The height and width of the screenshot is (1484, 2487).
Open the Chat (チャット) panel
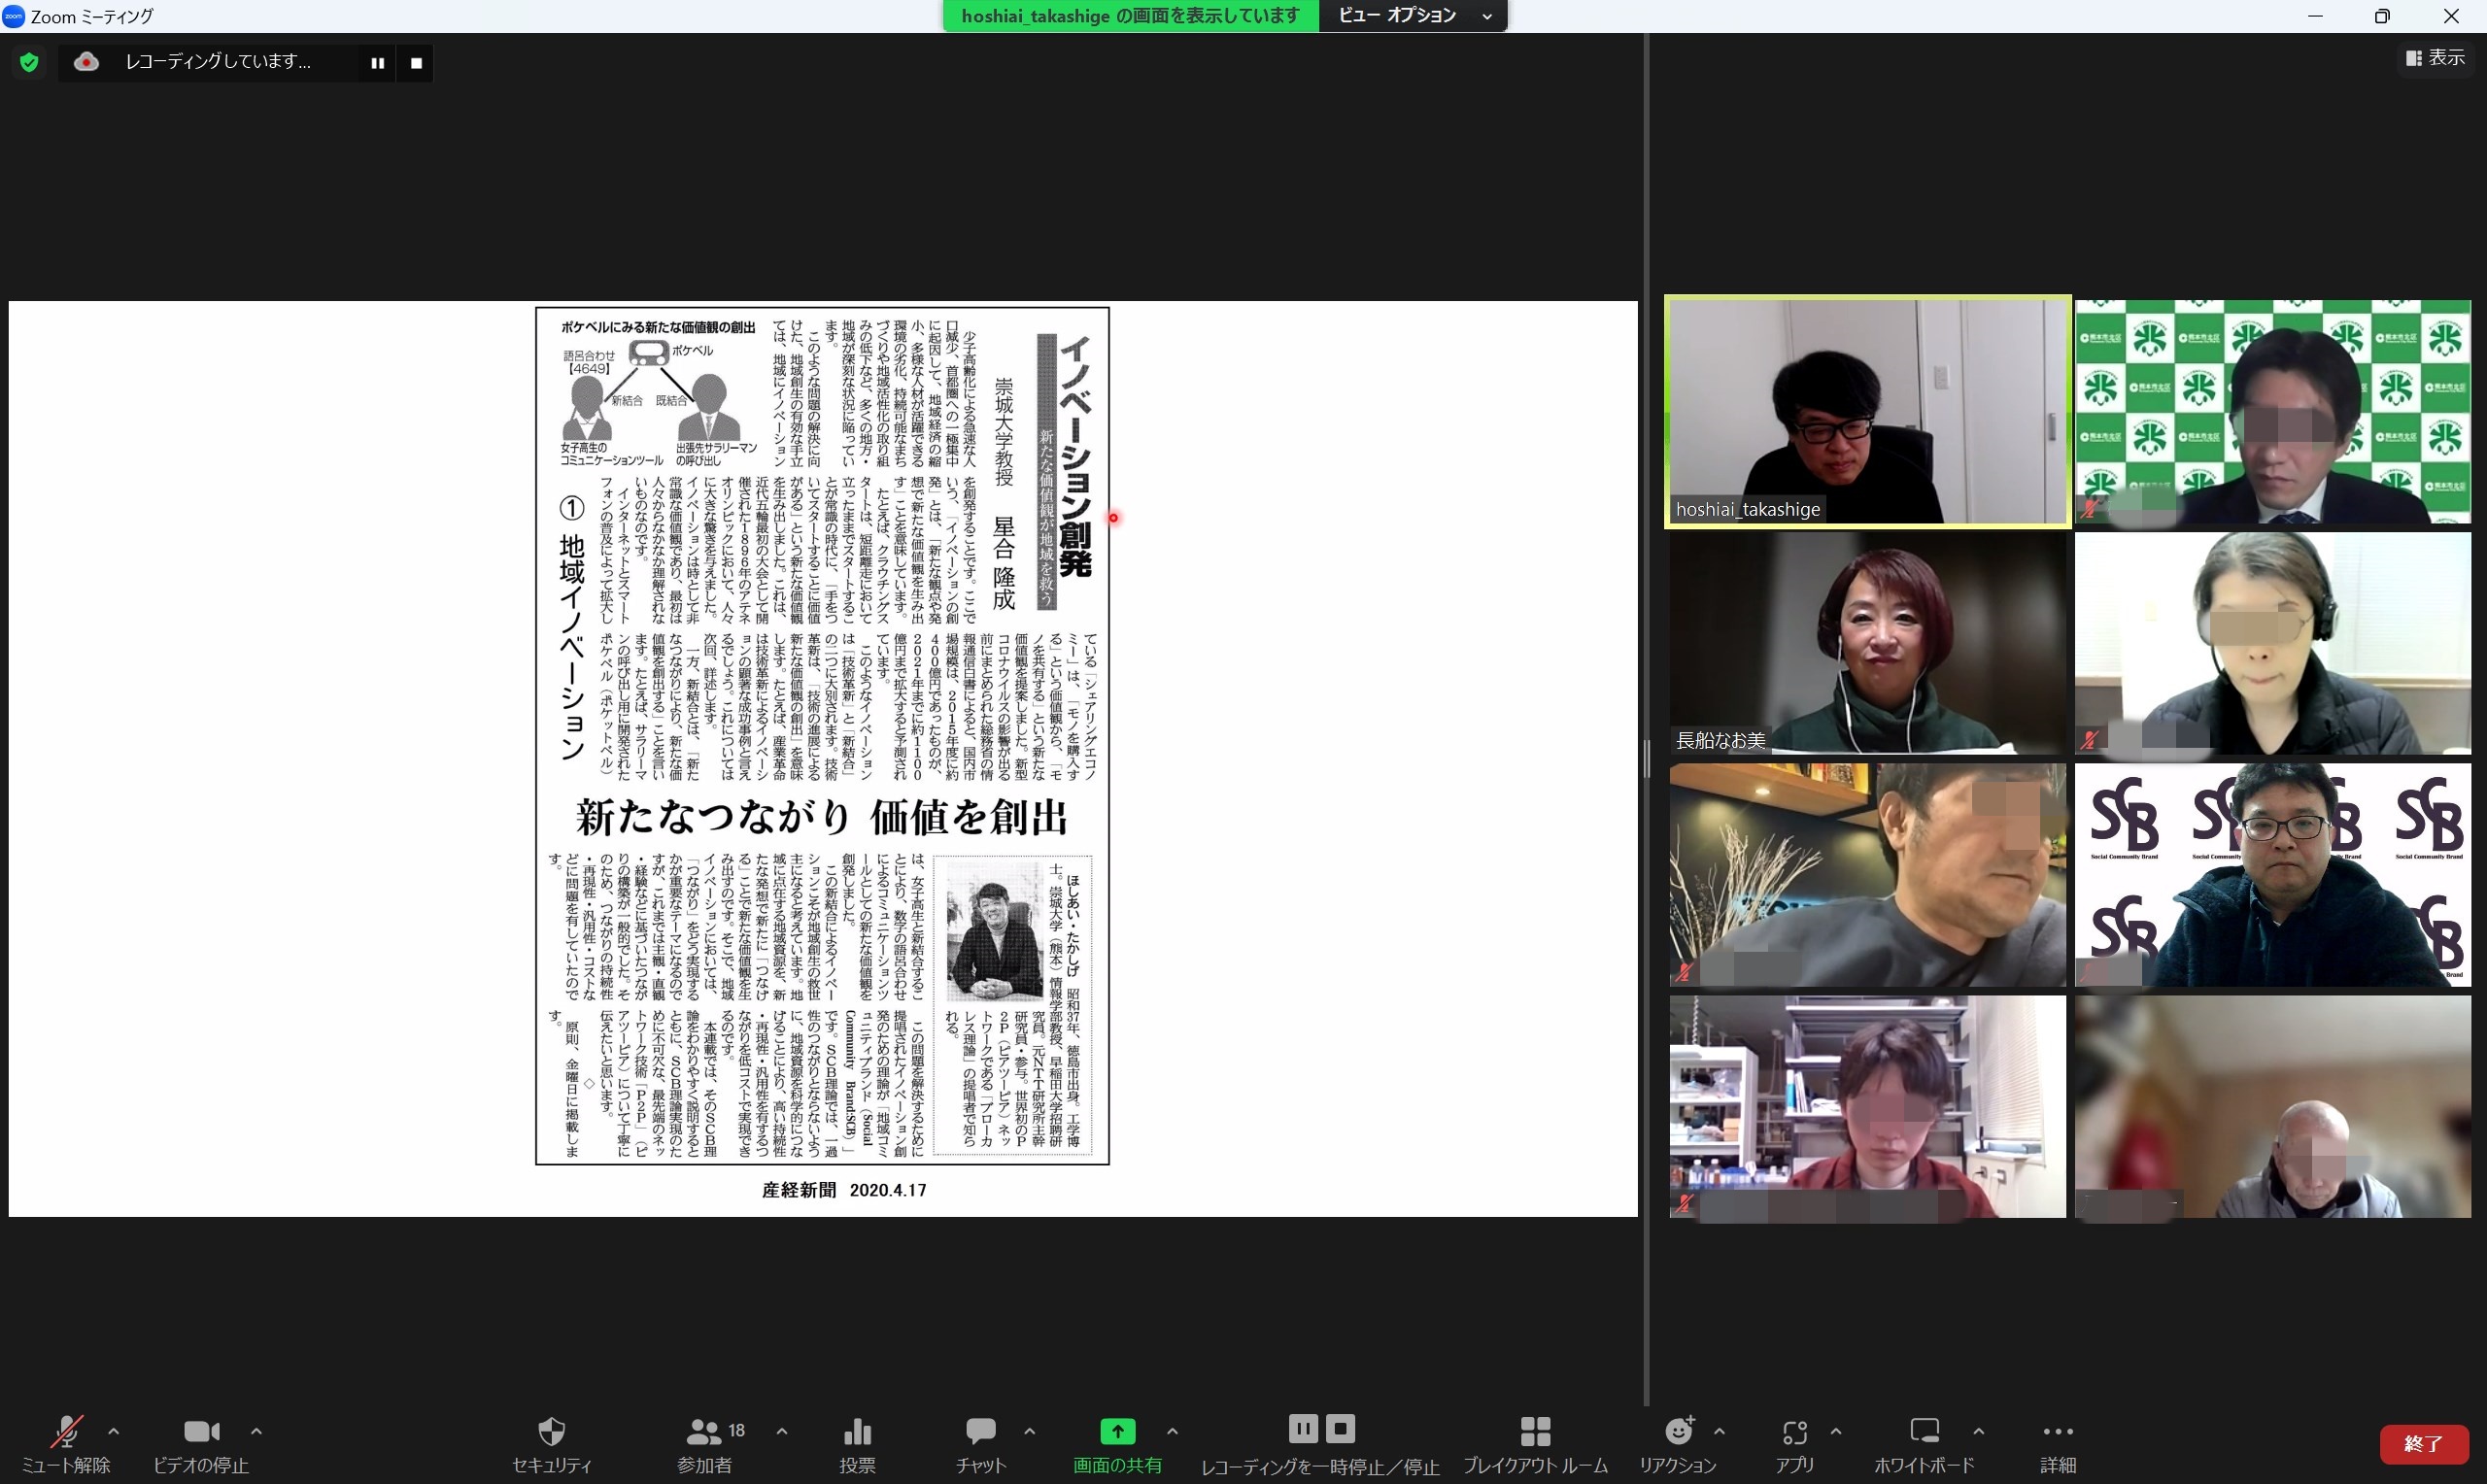[x=980, y=1445]
